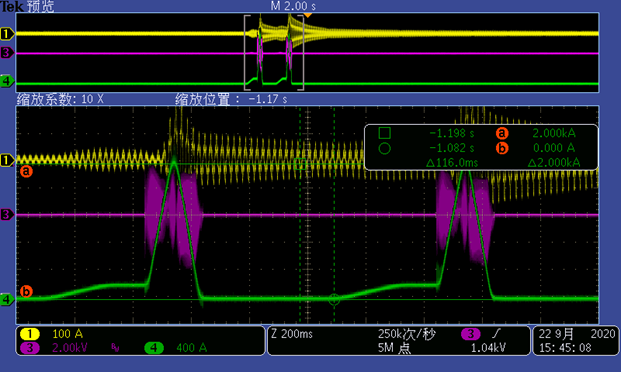The image size is (621, 372).
Task: Click the trigger source 3 badge
Action: click(x=471, y=334)
